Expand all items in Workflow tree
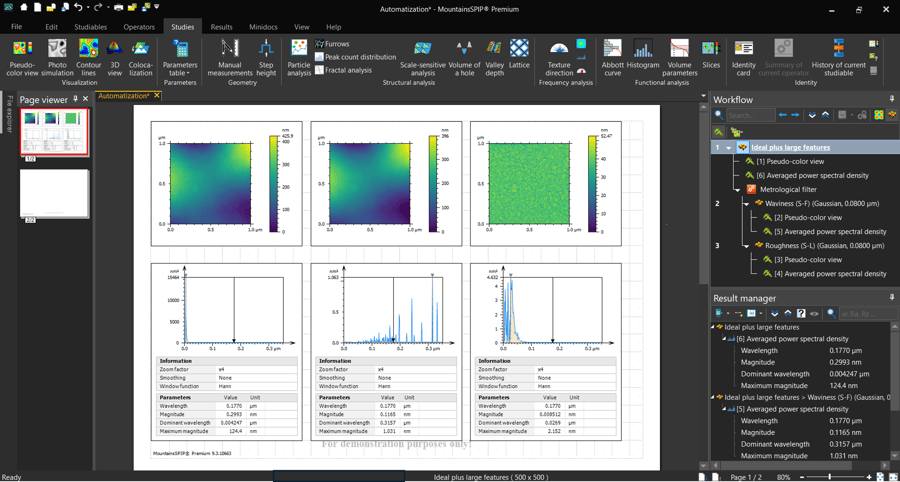Screen dimensions: 900x482 pyautogui.click(x=812, y=115)
